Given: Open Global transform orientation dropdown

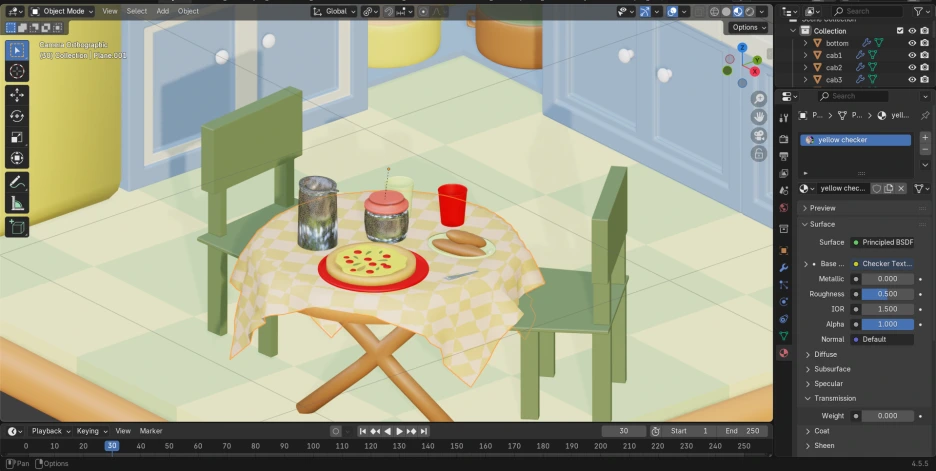Looking at the screenshot, I should pos(334,11).
